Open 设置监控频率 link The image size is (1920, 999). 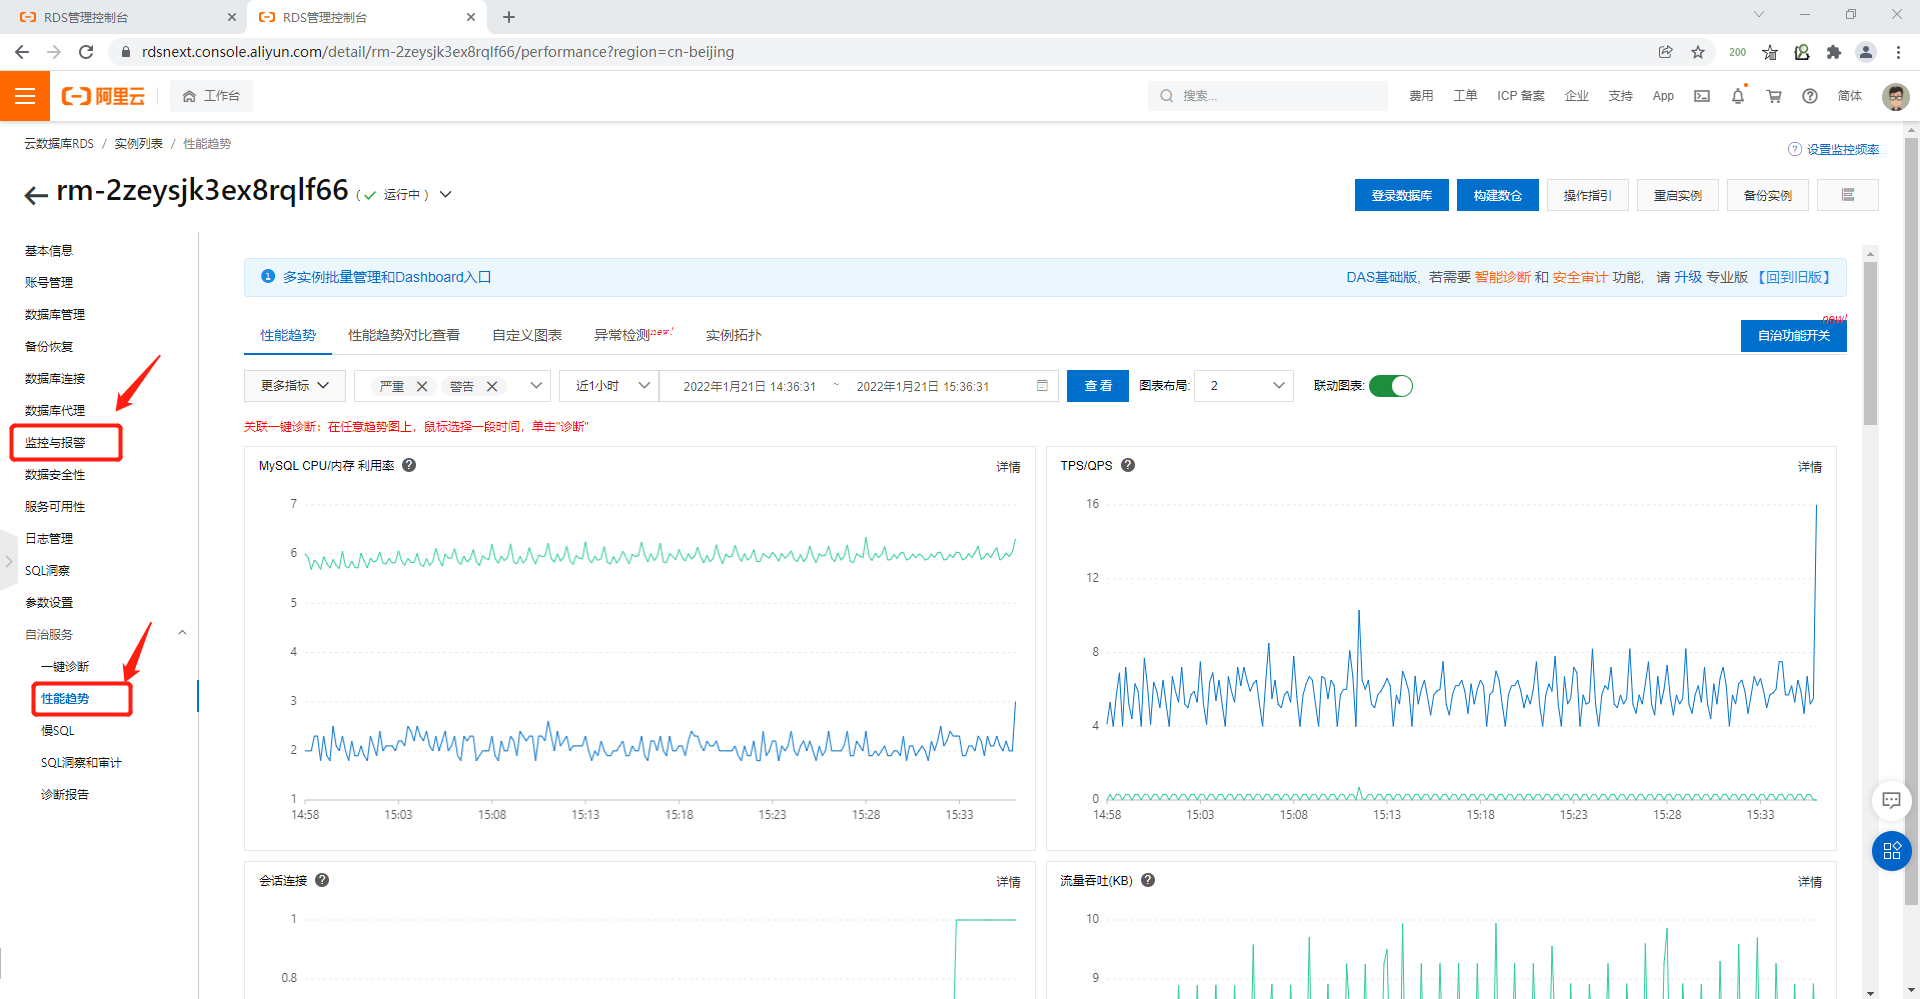[x=1842, y=149]
